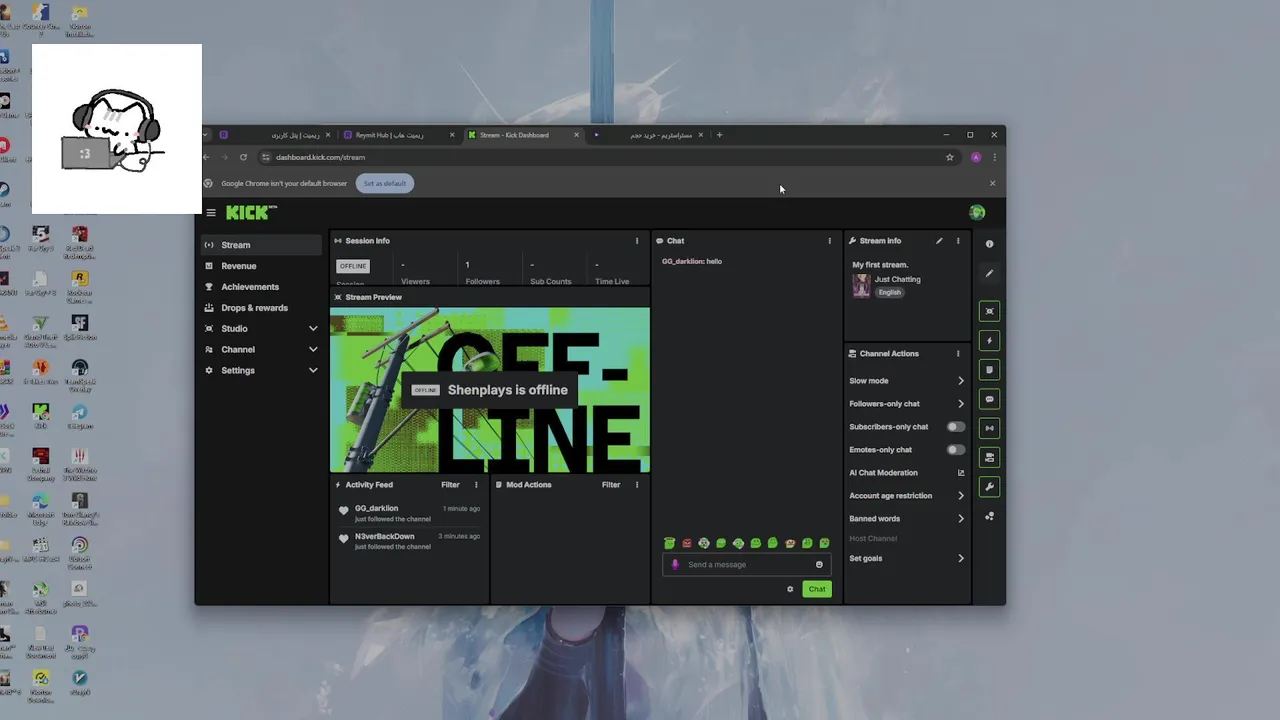
Task: Send message with the green Chat button
Action: click(817, 589)
